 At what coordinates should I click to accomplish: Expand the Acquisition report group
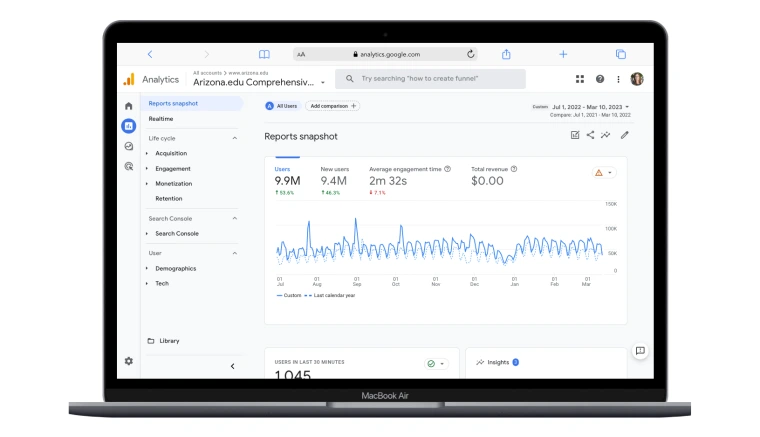point(147,153)
